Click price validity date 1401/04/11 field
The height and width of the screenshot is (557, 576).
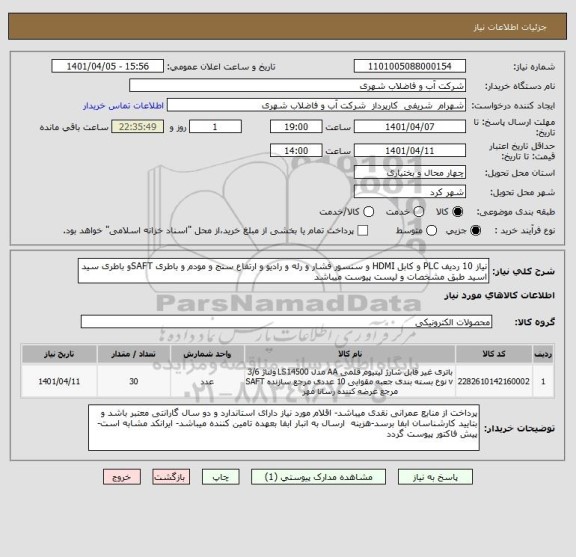410,151
